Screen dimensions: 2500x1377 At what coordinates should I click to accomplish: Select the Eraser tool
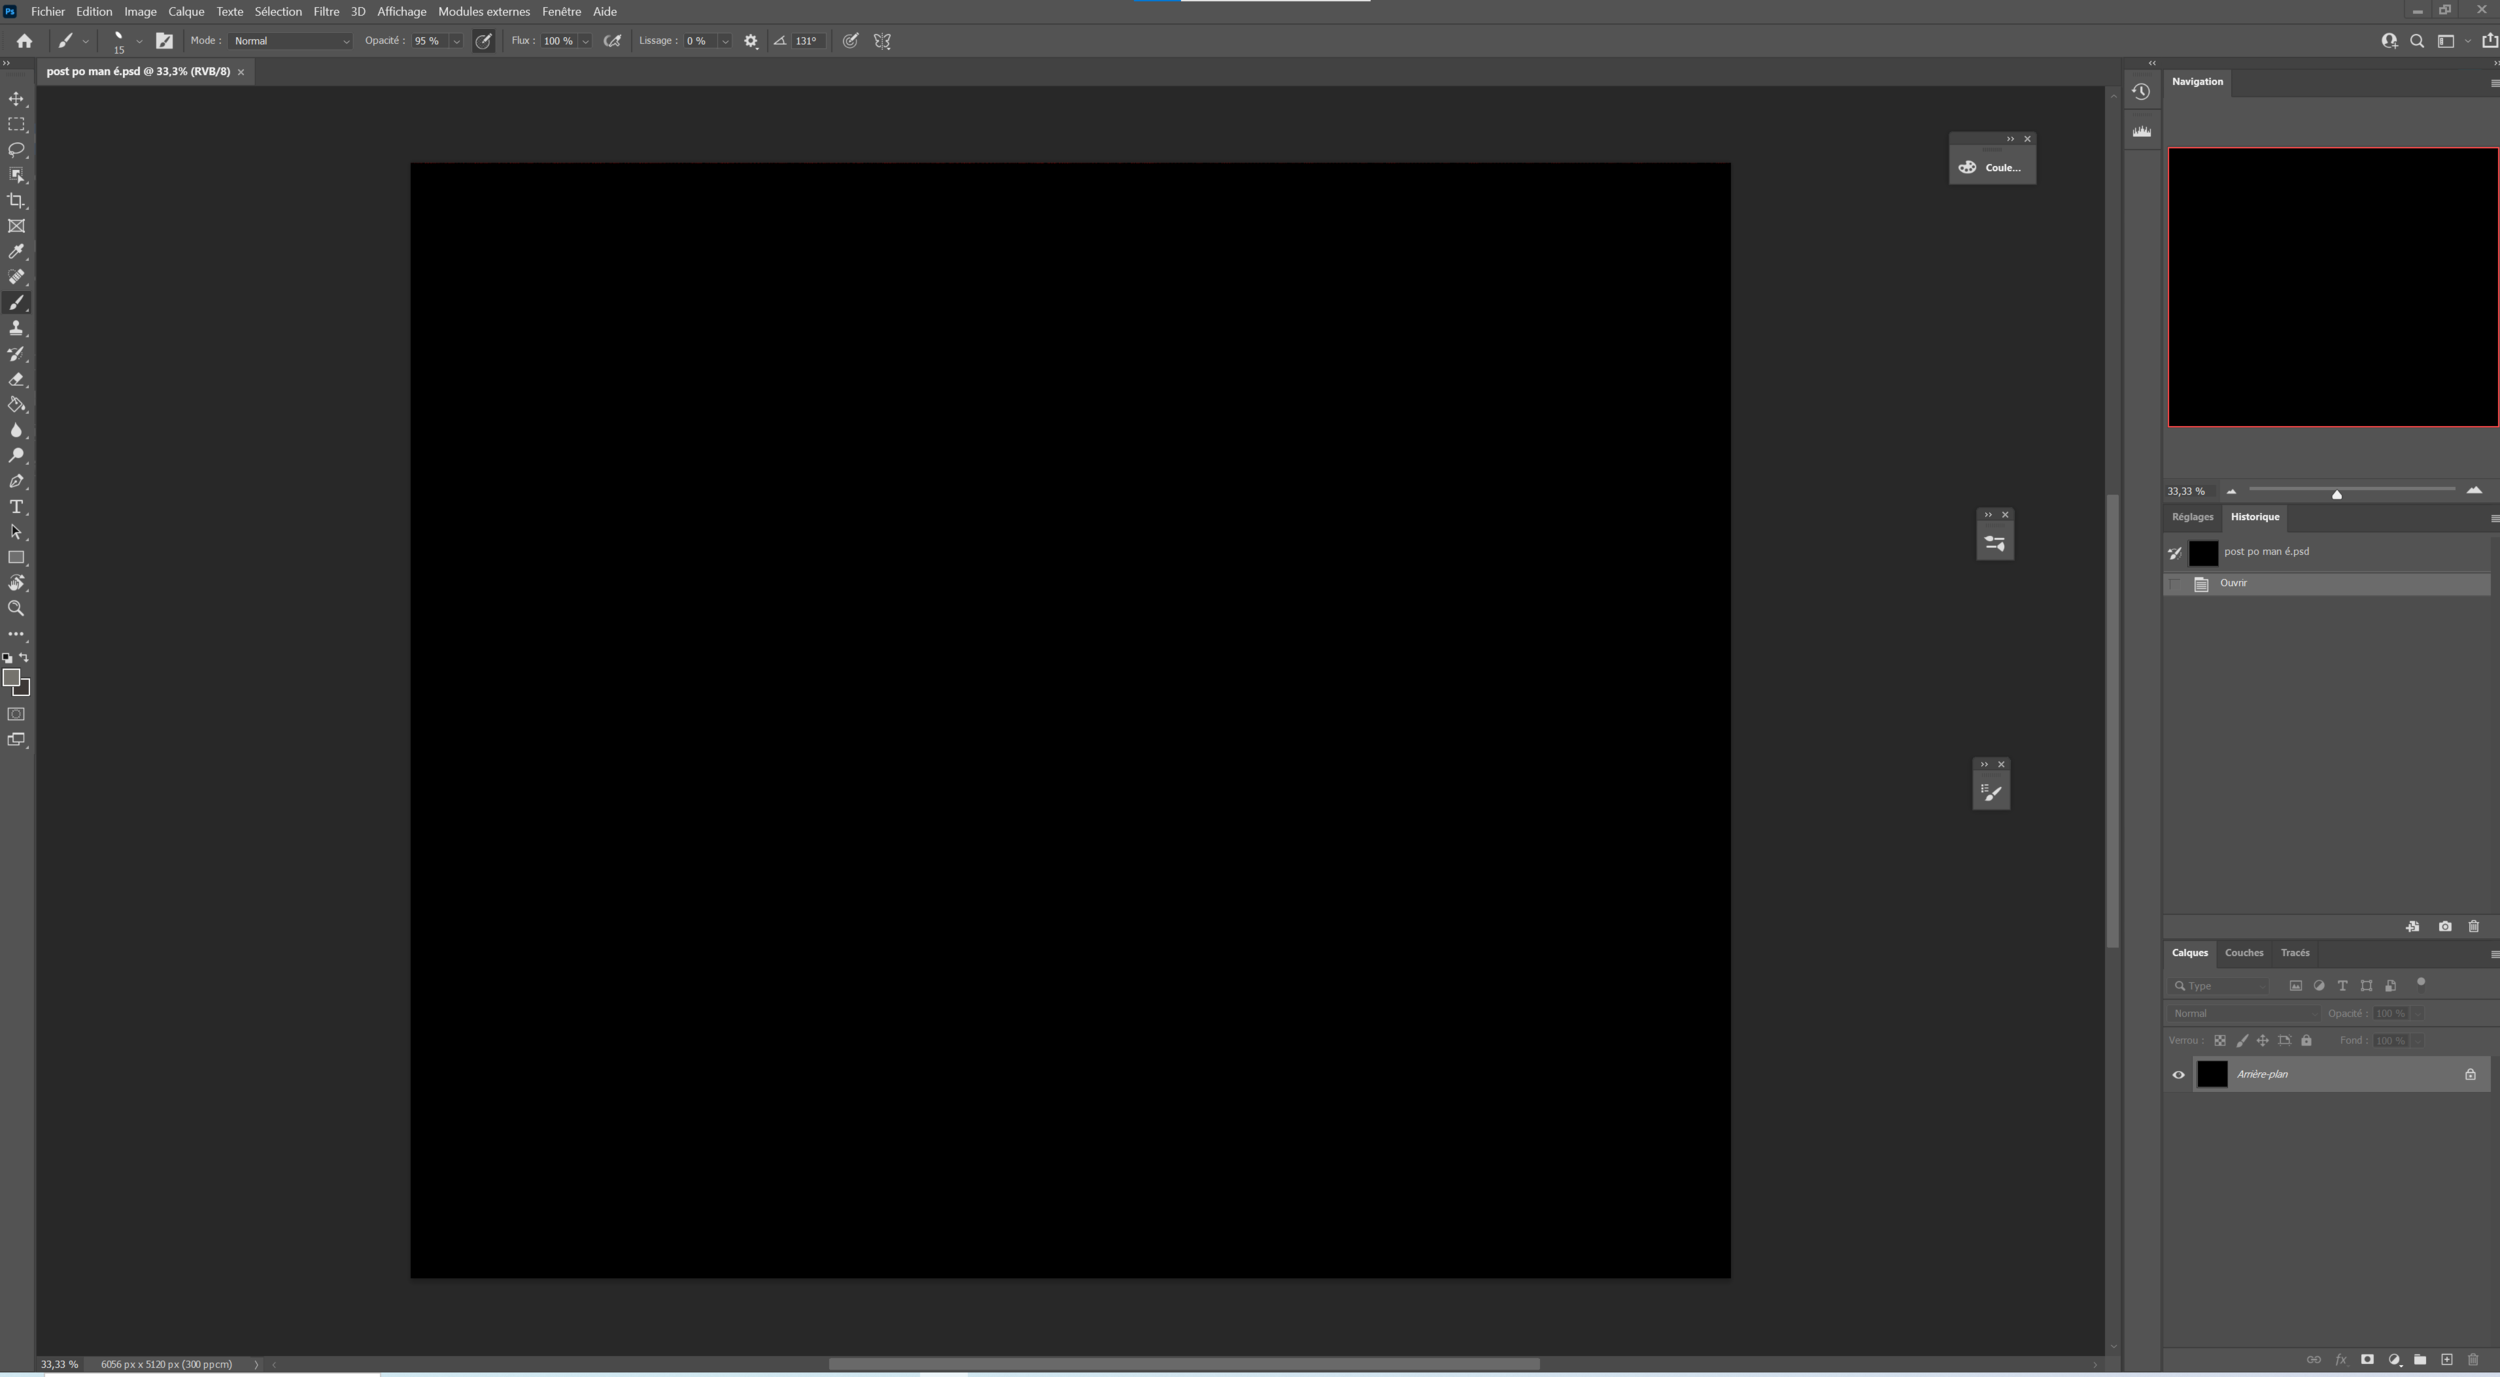[x=16, y=379]
